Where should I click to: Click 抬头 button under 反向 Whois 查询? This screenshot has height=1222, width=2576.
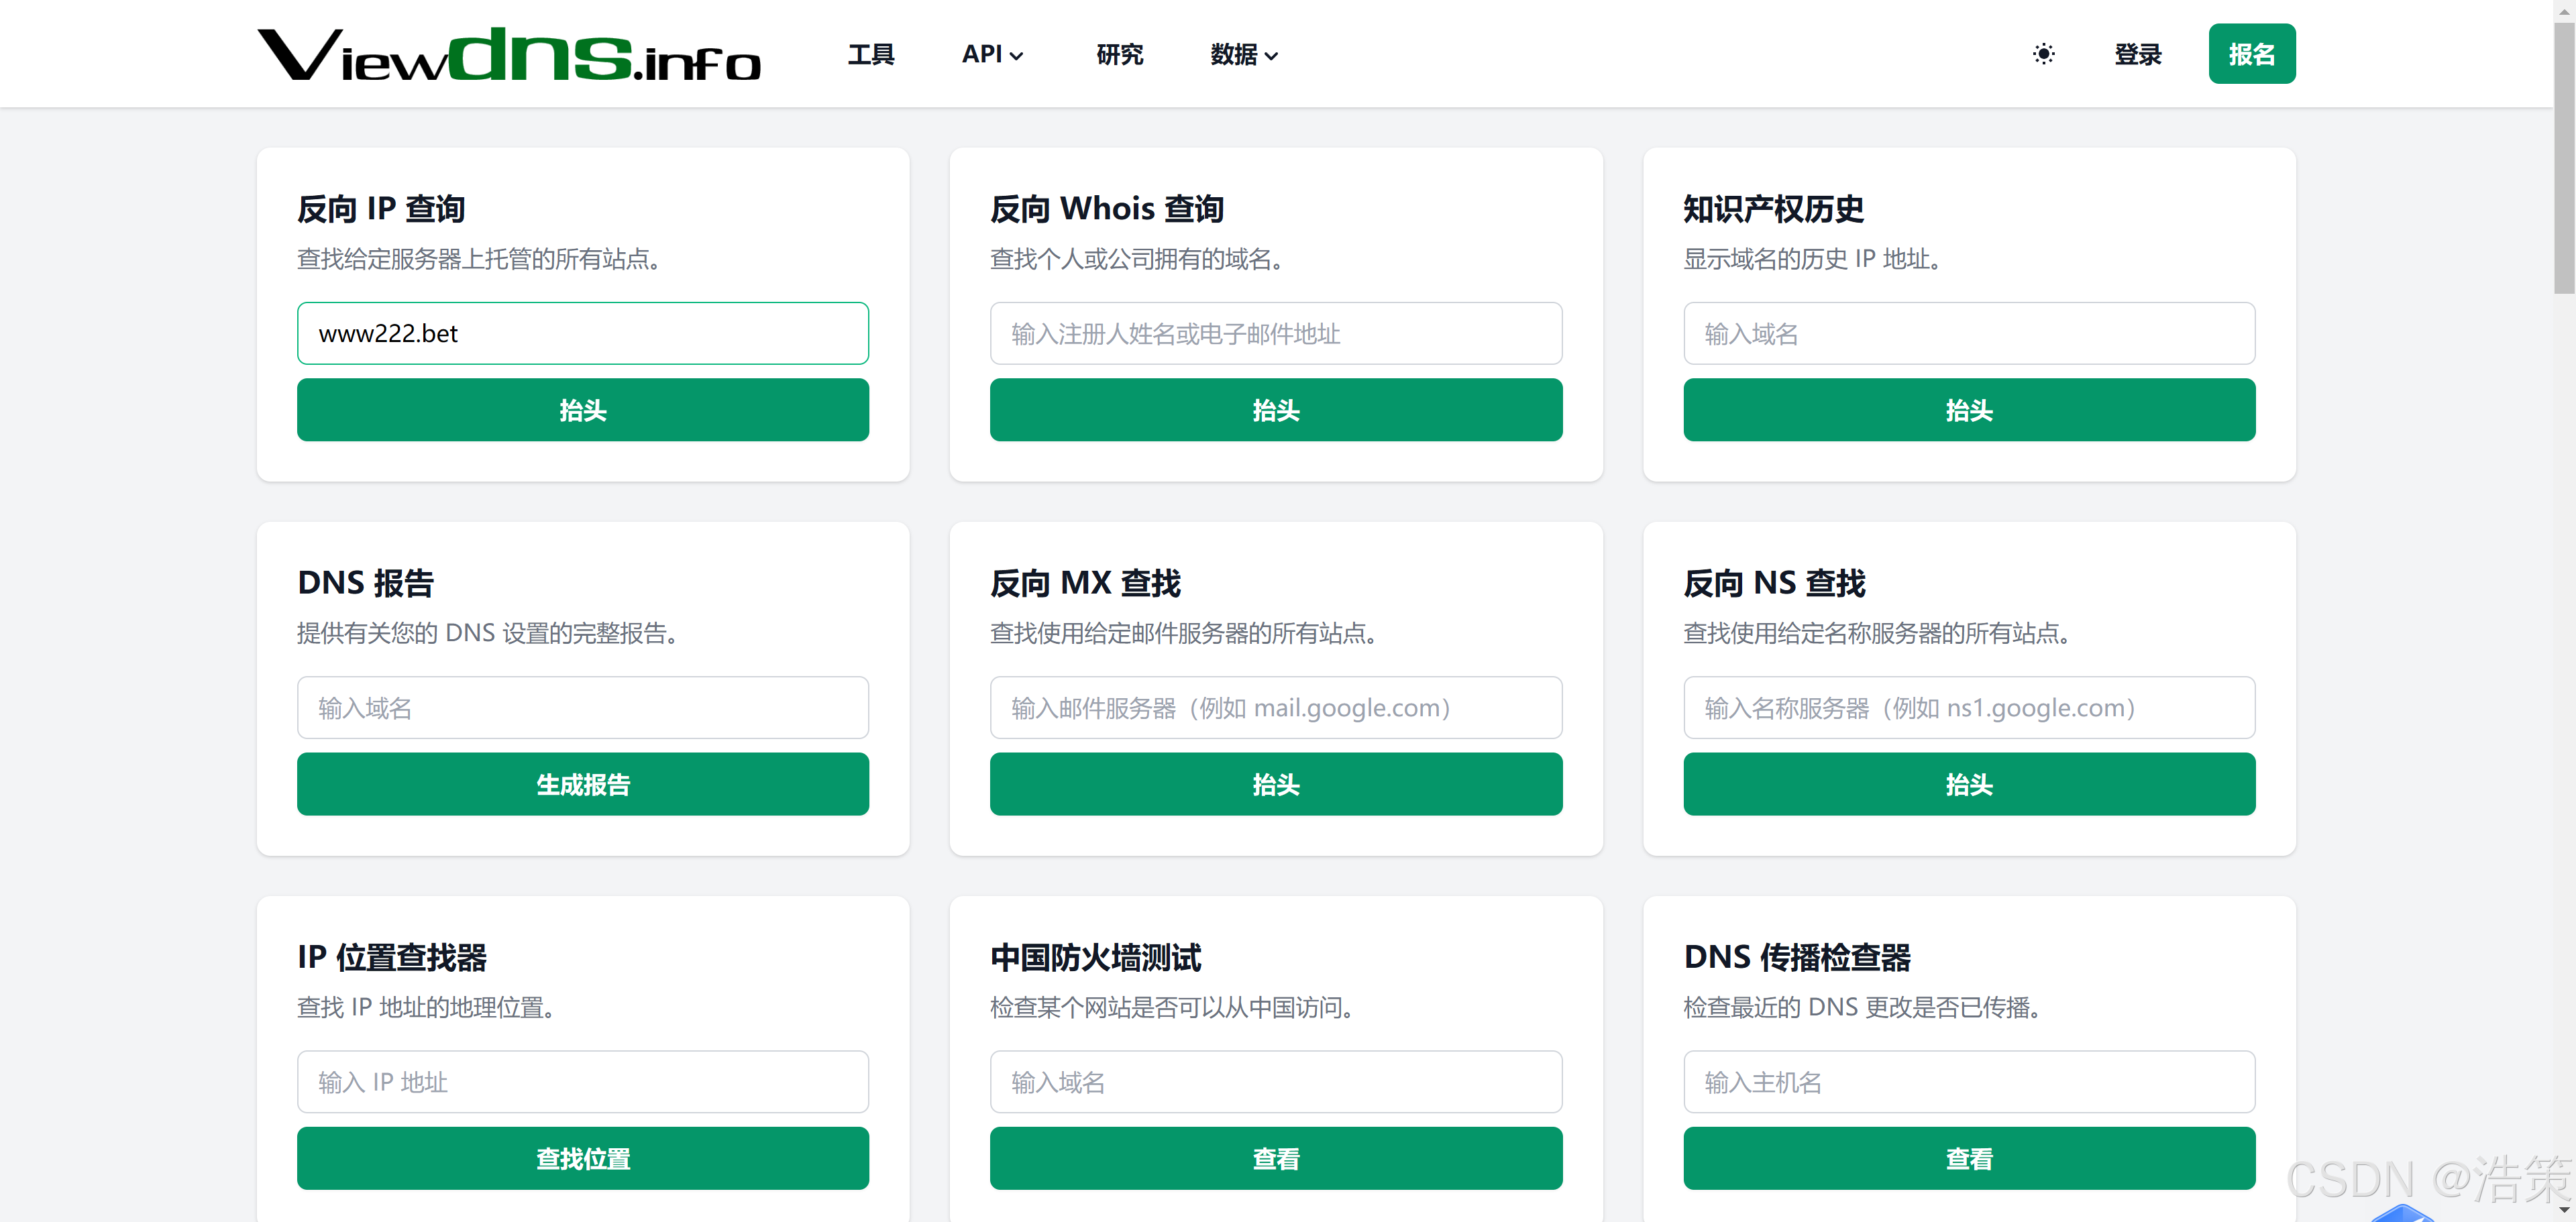point(1276,410)
